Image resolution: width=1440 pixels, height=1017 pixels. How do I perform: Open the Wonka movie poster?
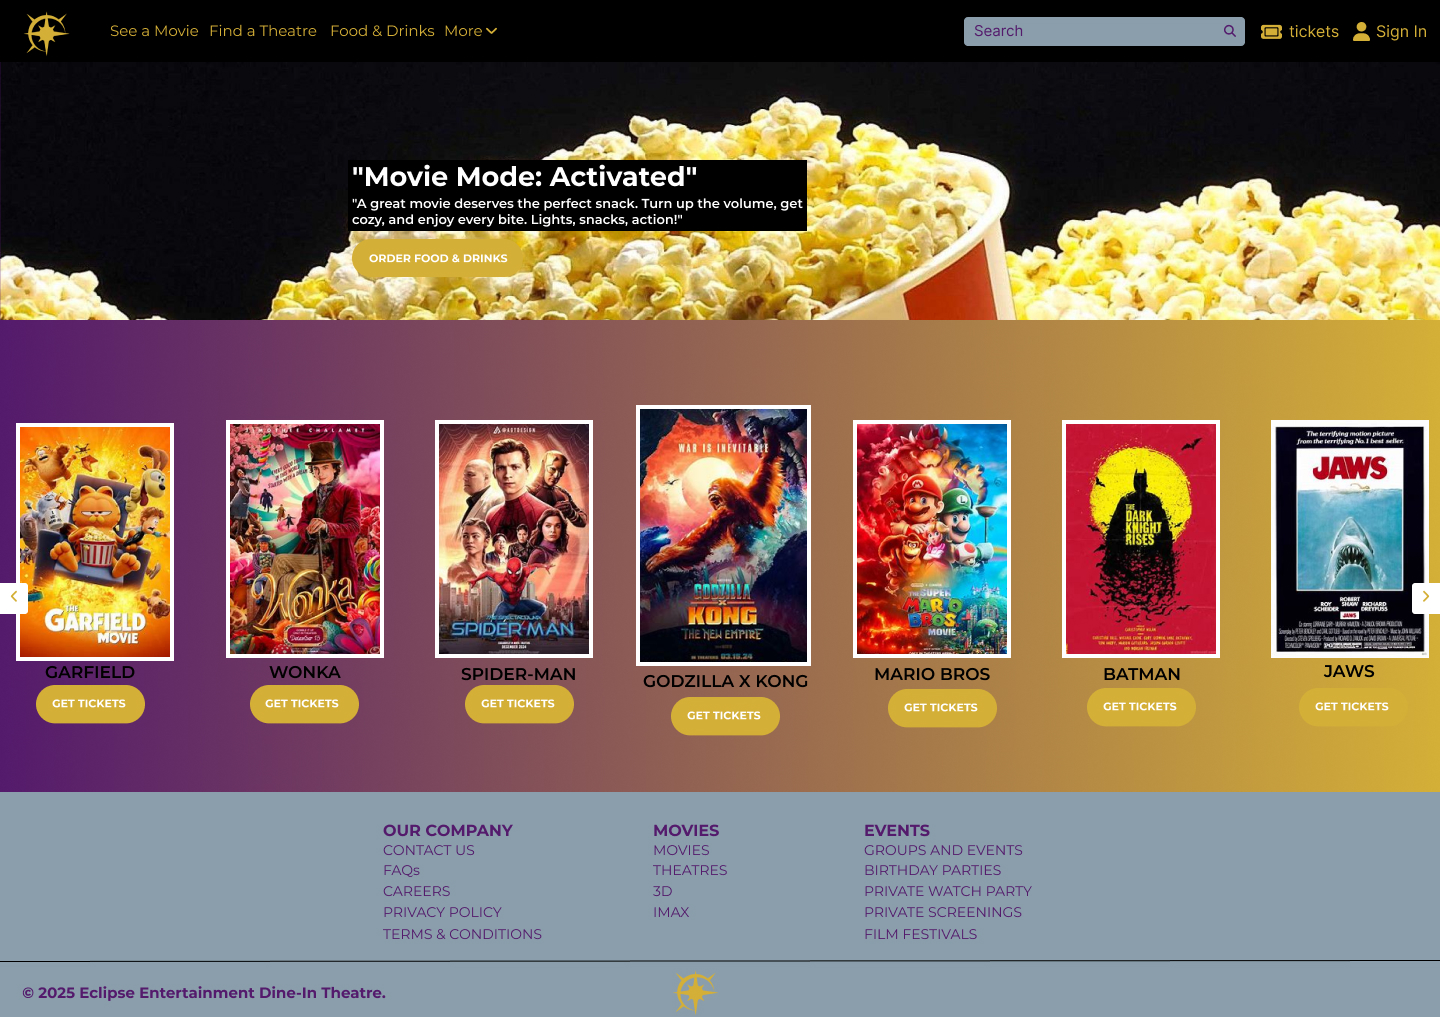[305, 539]
